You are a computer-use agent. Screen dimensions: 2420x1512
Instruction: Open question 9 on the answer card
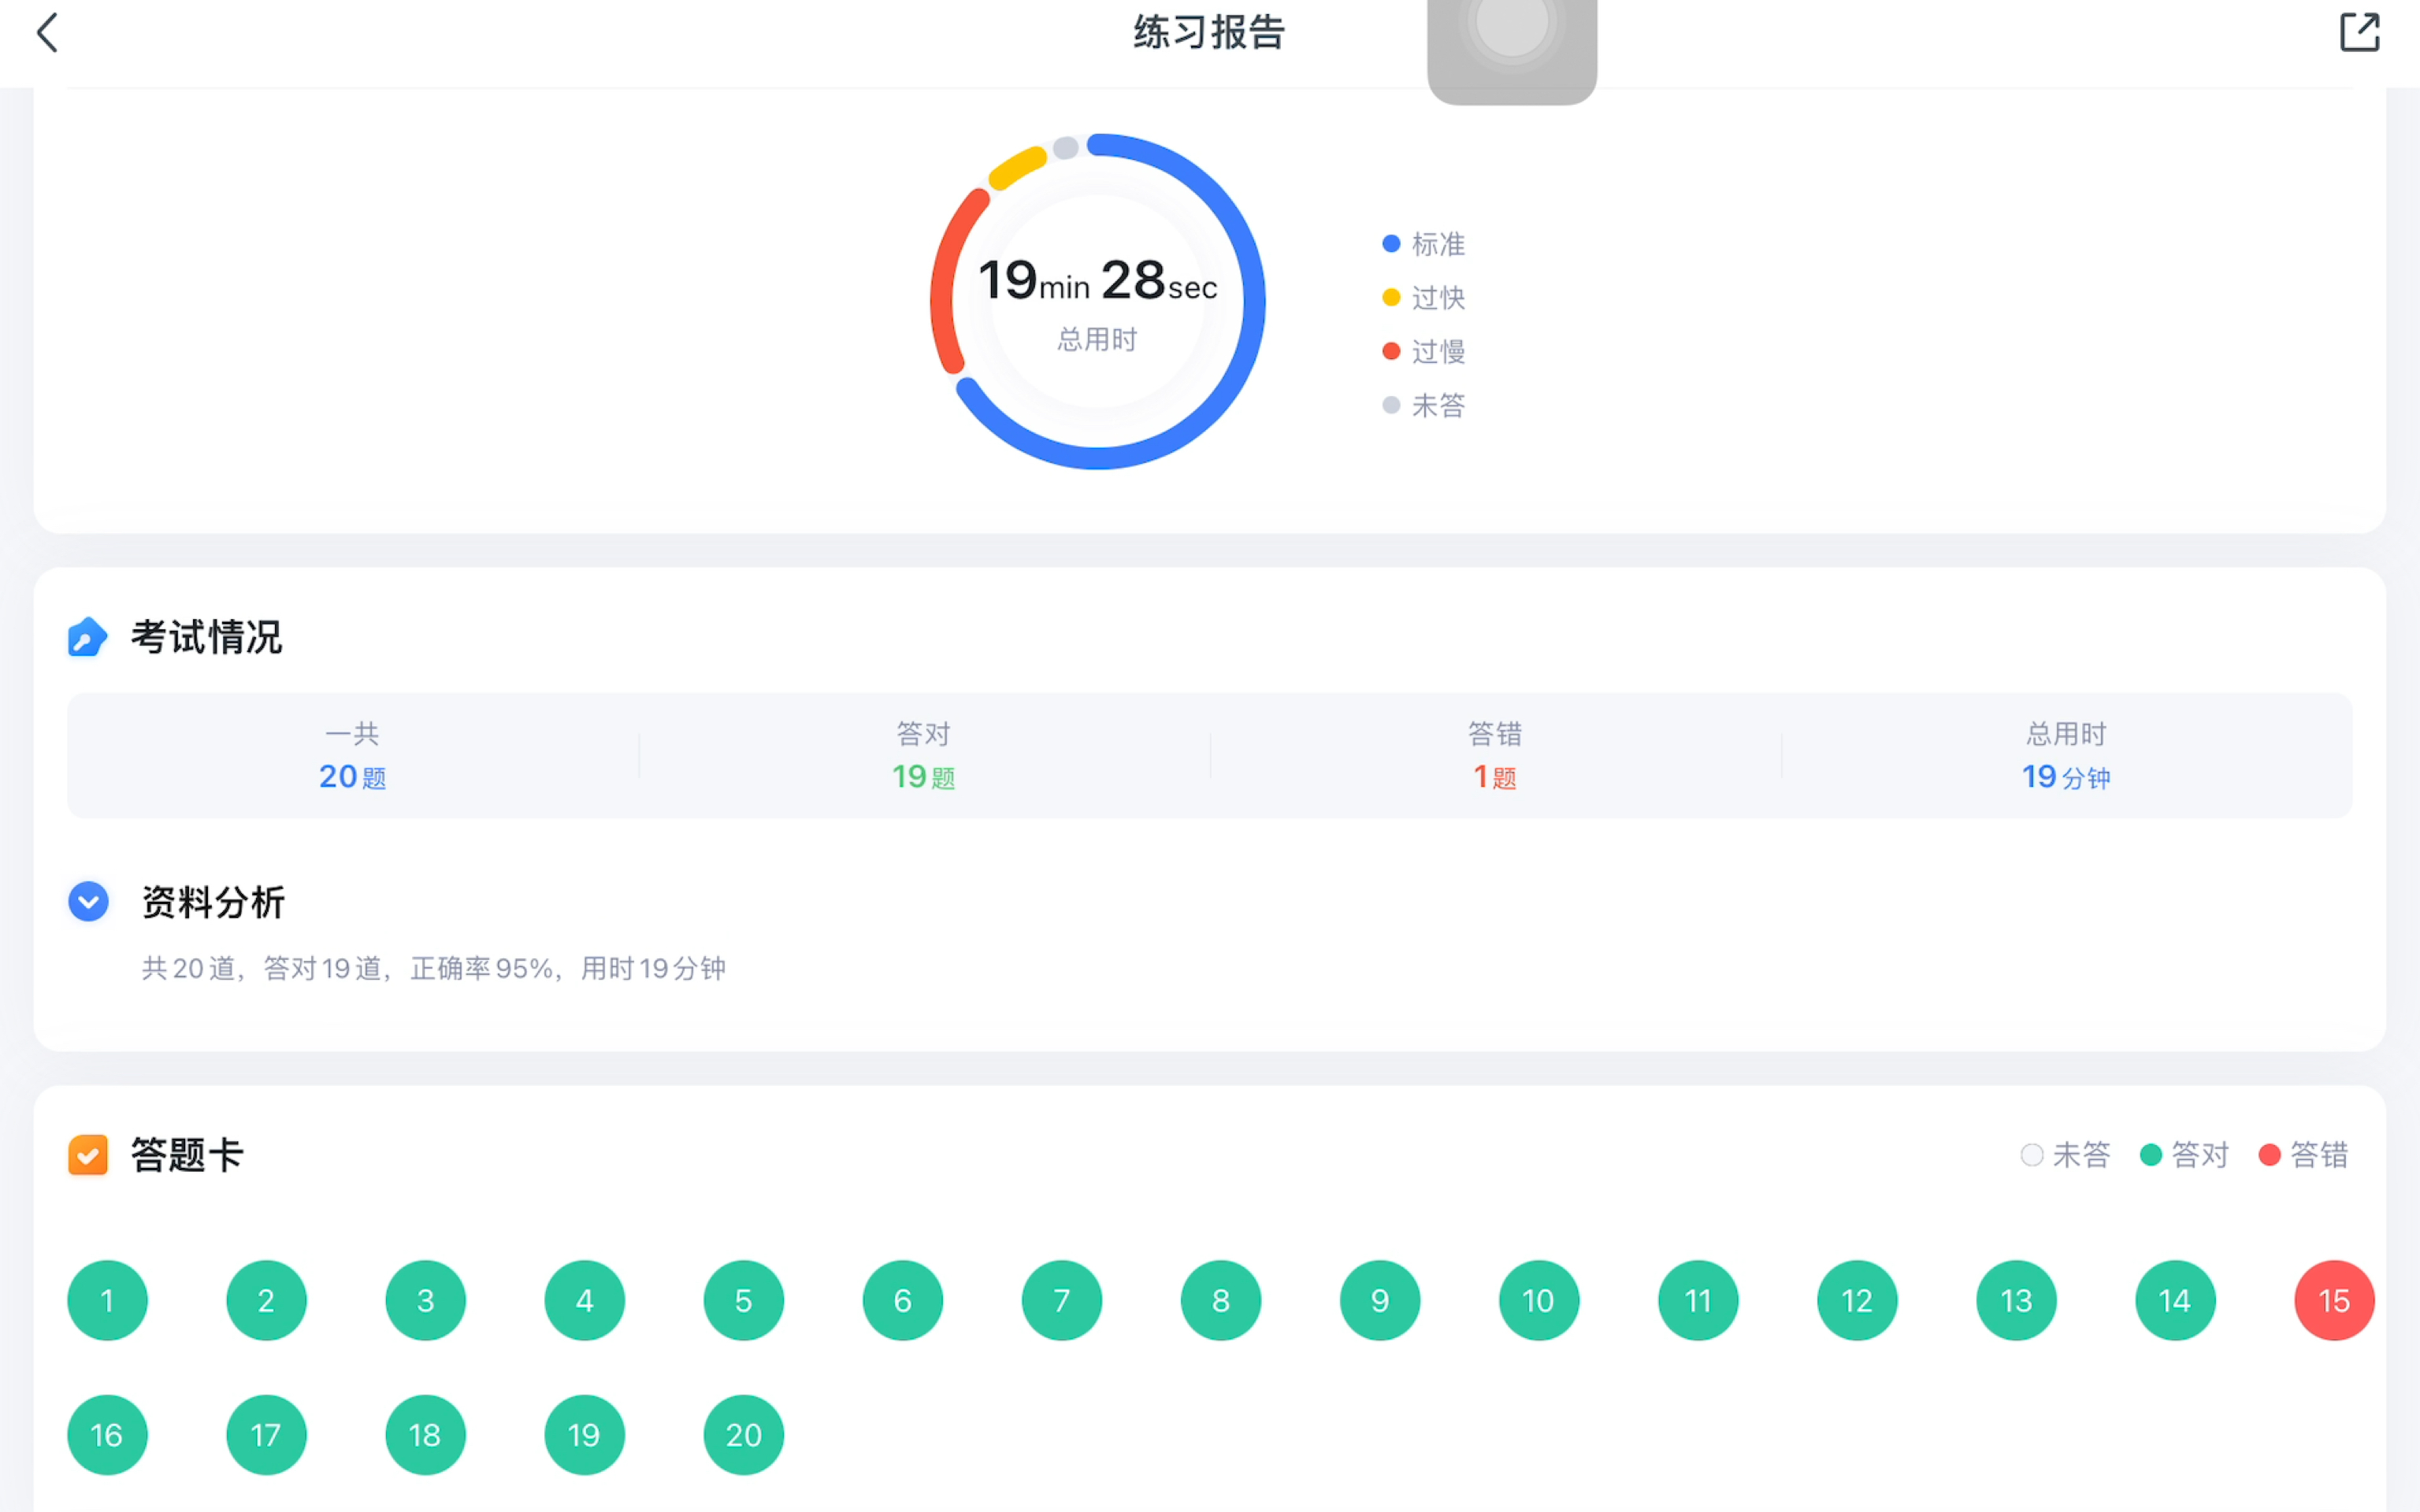tap(1379, 1300)
